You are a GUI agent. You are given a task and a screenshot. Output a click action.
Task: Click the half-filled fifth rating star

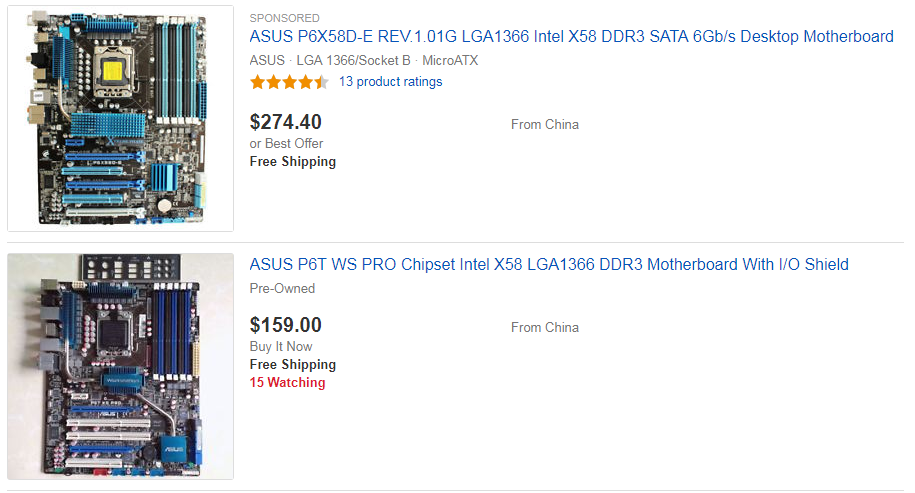click(x=321, y=82)
